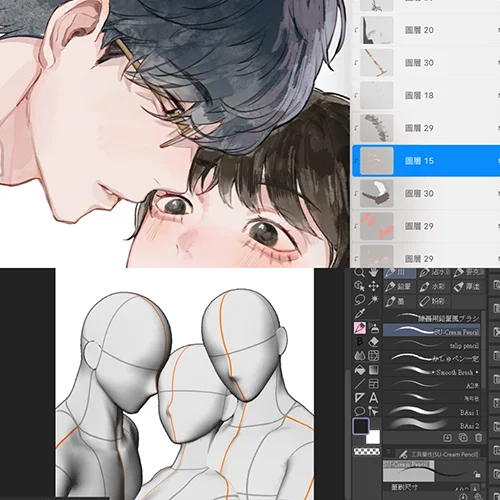This screenshot has height=500, width=500.
Task: Select the Eyedropper tool
Action: (x=359, y=313)
